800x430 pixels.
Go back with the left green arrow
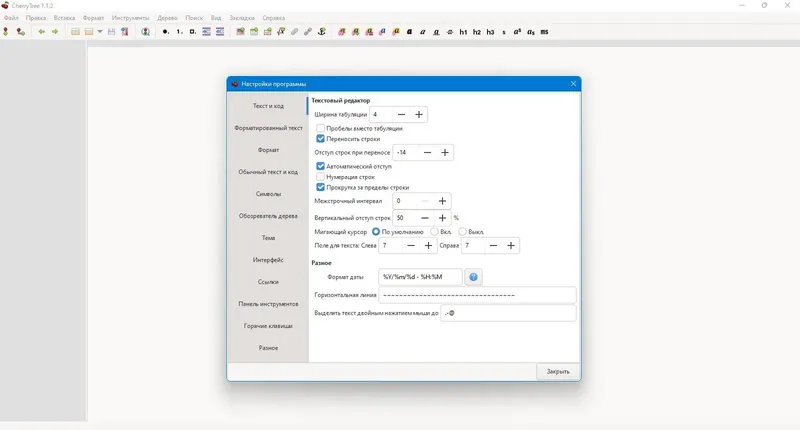[x=41, y=32]
